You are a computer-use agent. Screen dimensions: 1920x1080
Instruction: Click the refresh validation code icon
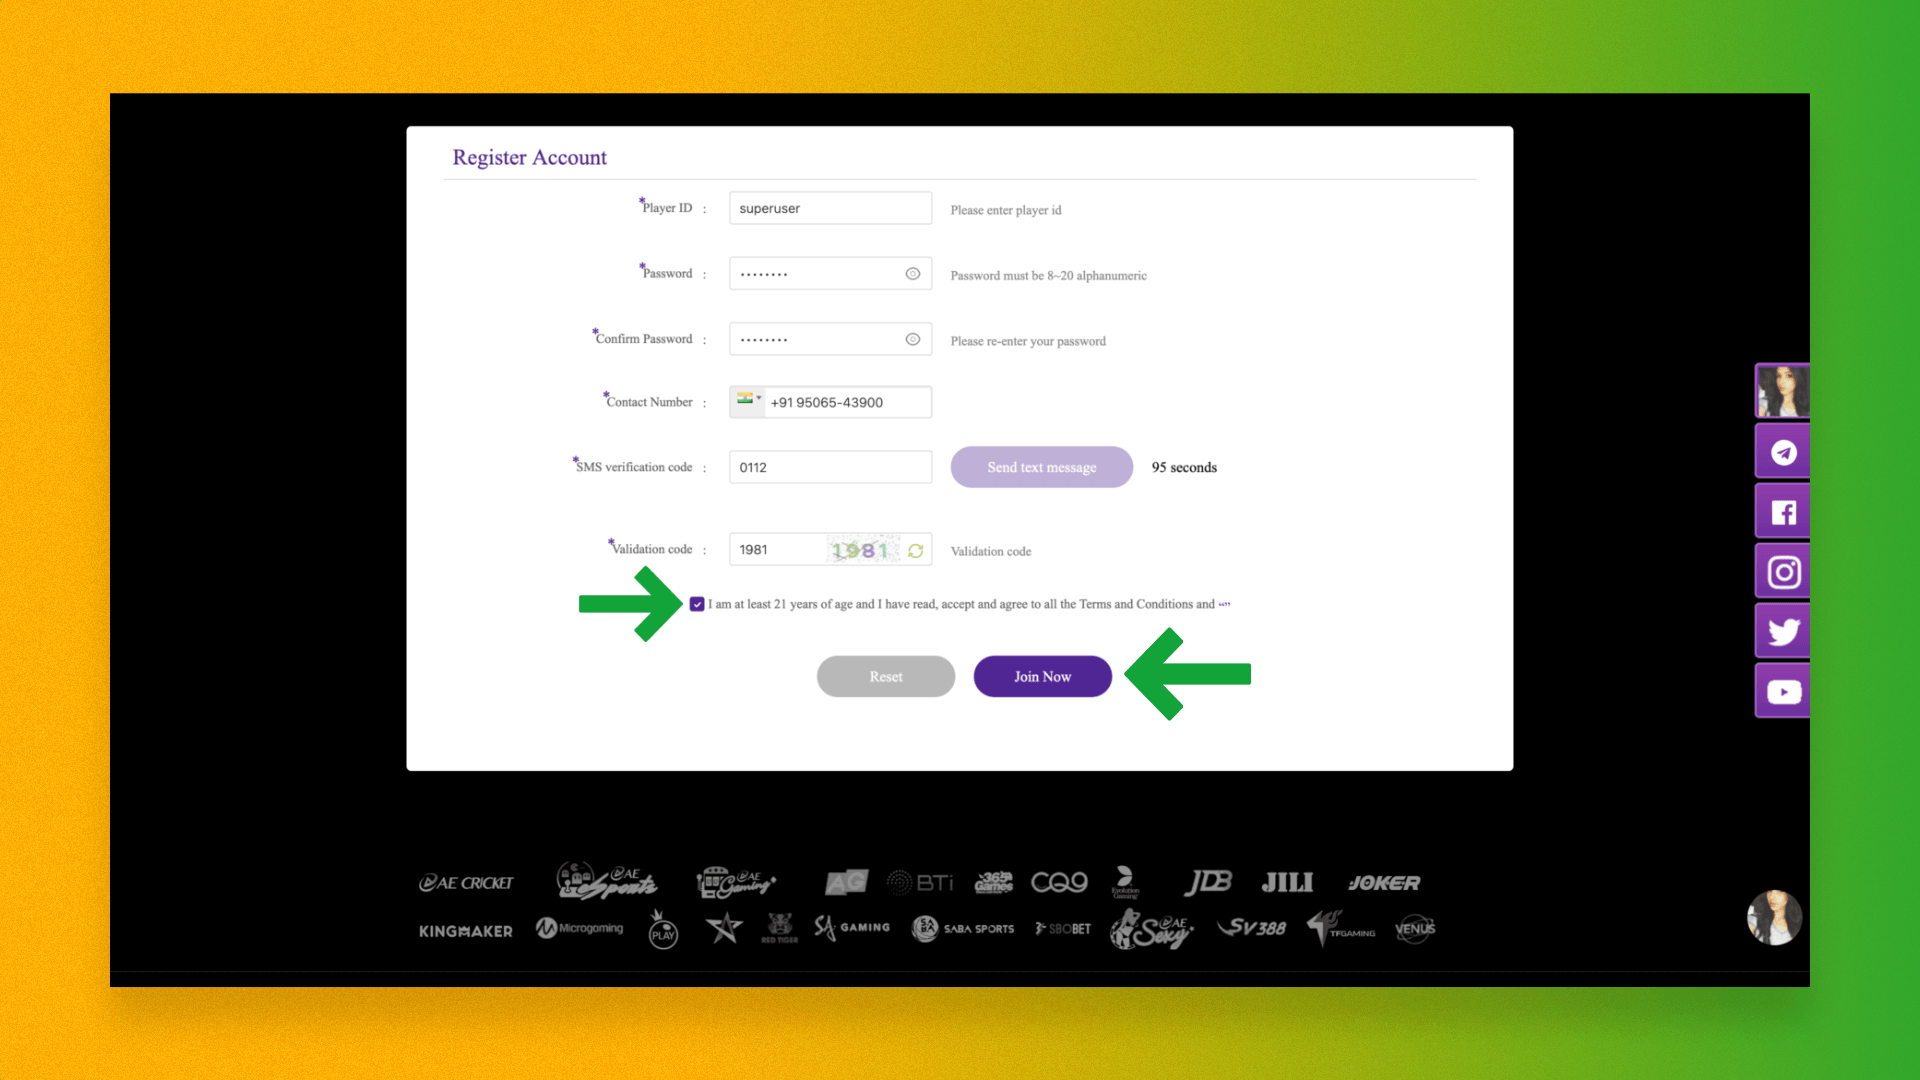[918, 549]
